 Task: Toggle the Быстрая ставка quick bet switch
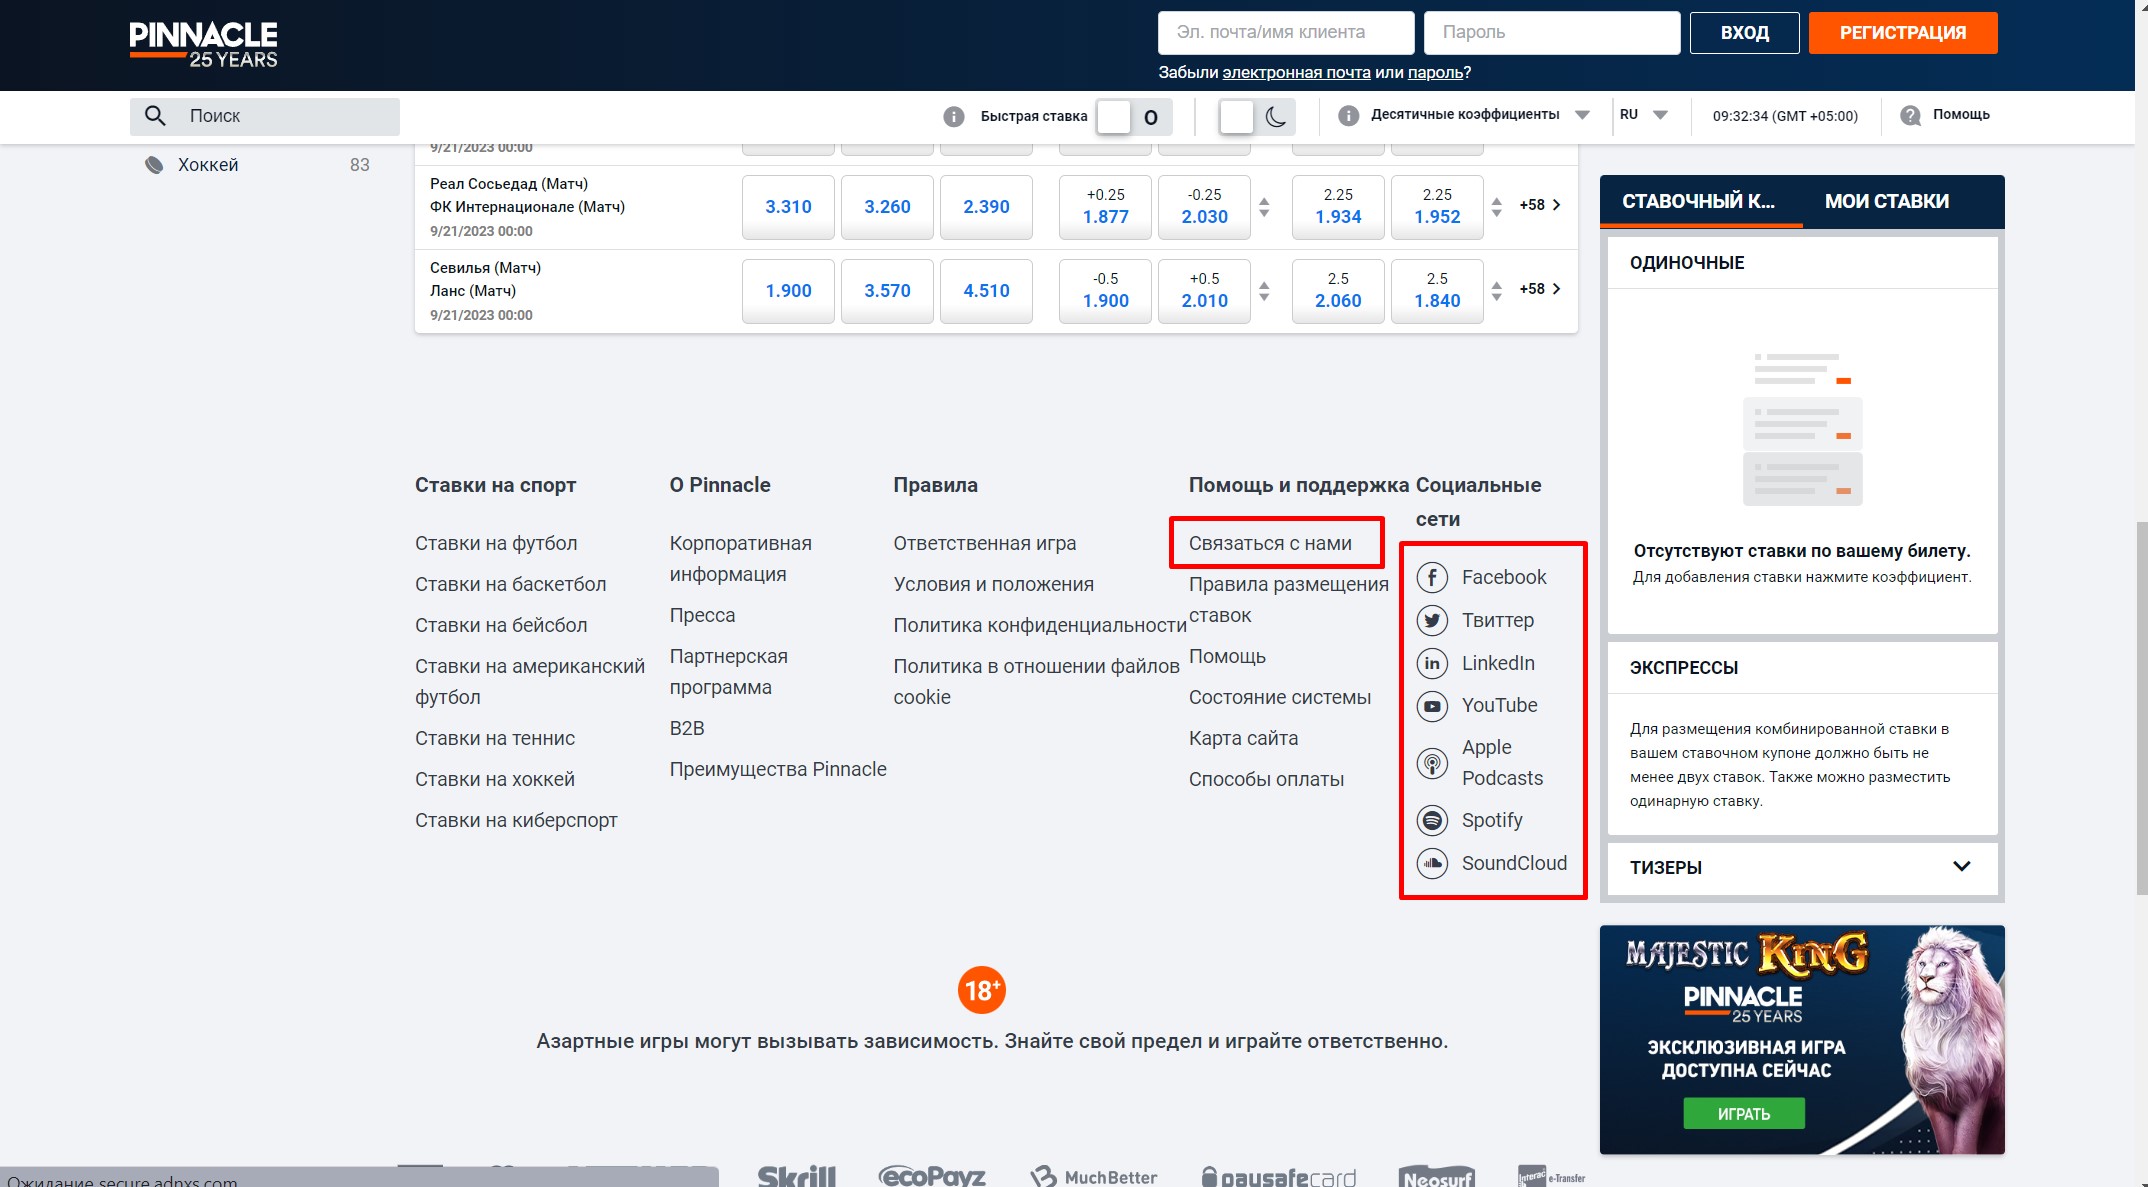pyautogui.click(x=1132, y=117)
